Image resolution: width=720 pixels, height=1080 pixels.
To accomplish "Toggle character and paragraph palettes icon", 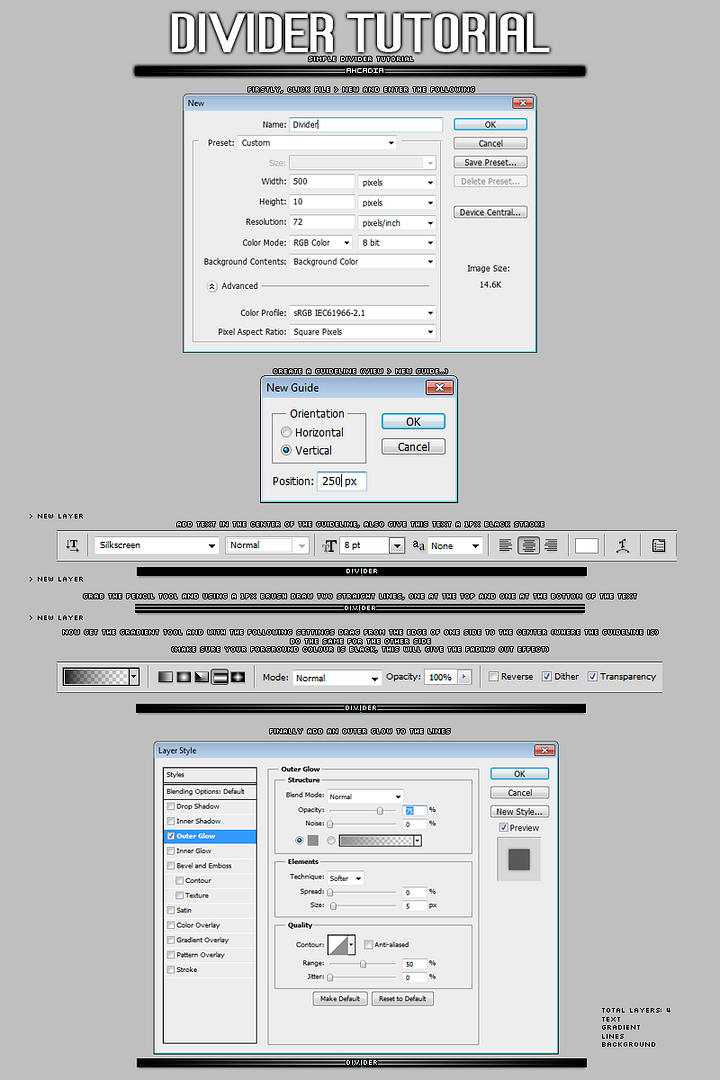I will 659,546.
